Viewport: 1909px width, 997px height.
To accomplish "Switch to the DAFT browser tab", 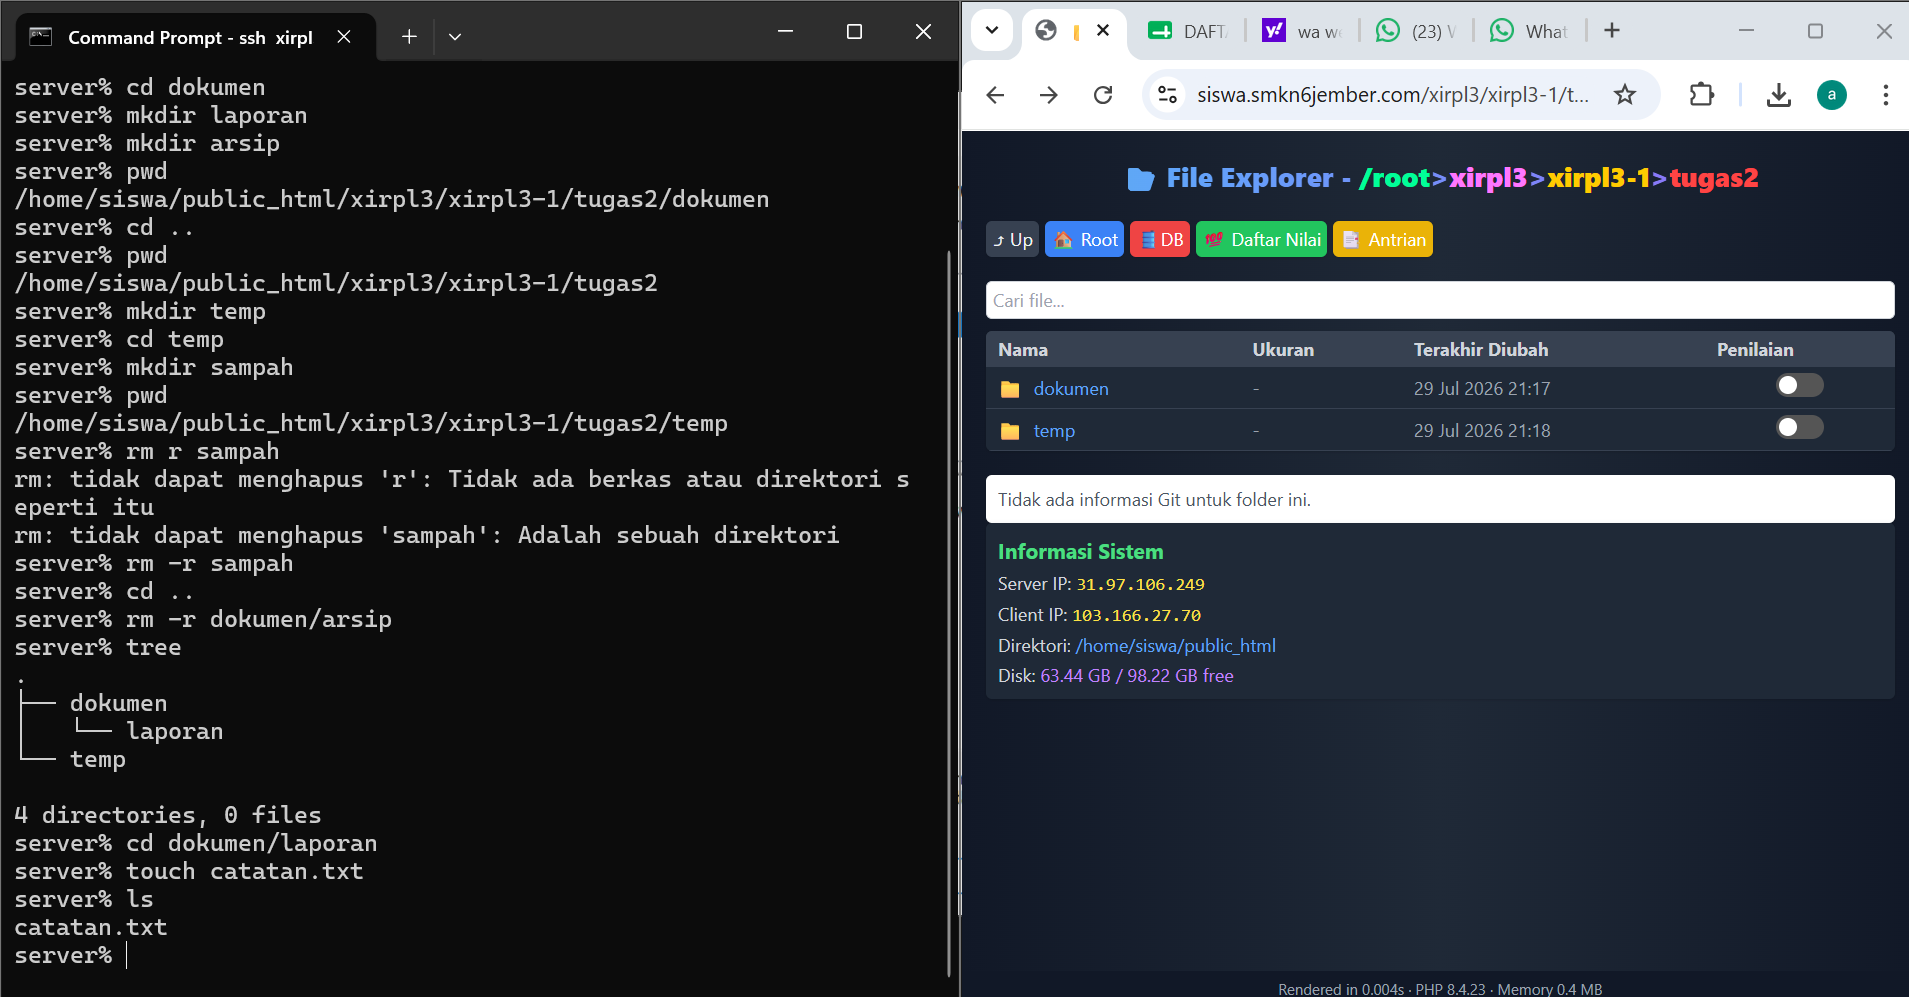I will coord(1188,31).
